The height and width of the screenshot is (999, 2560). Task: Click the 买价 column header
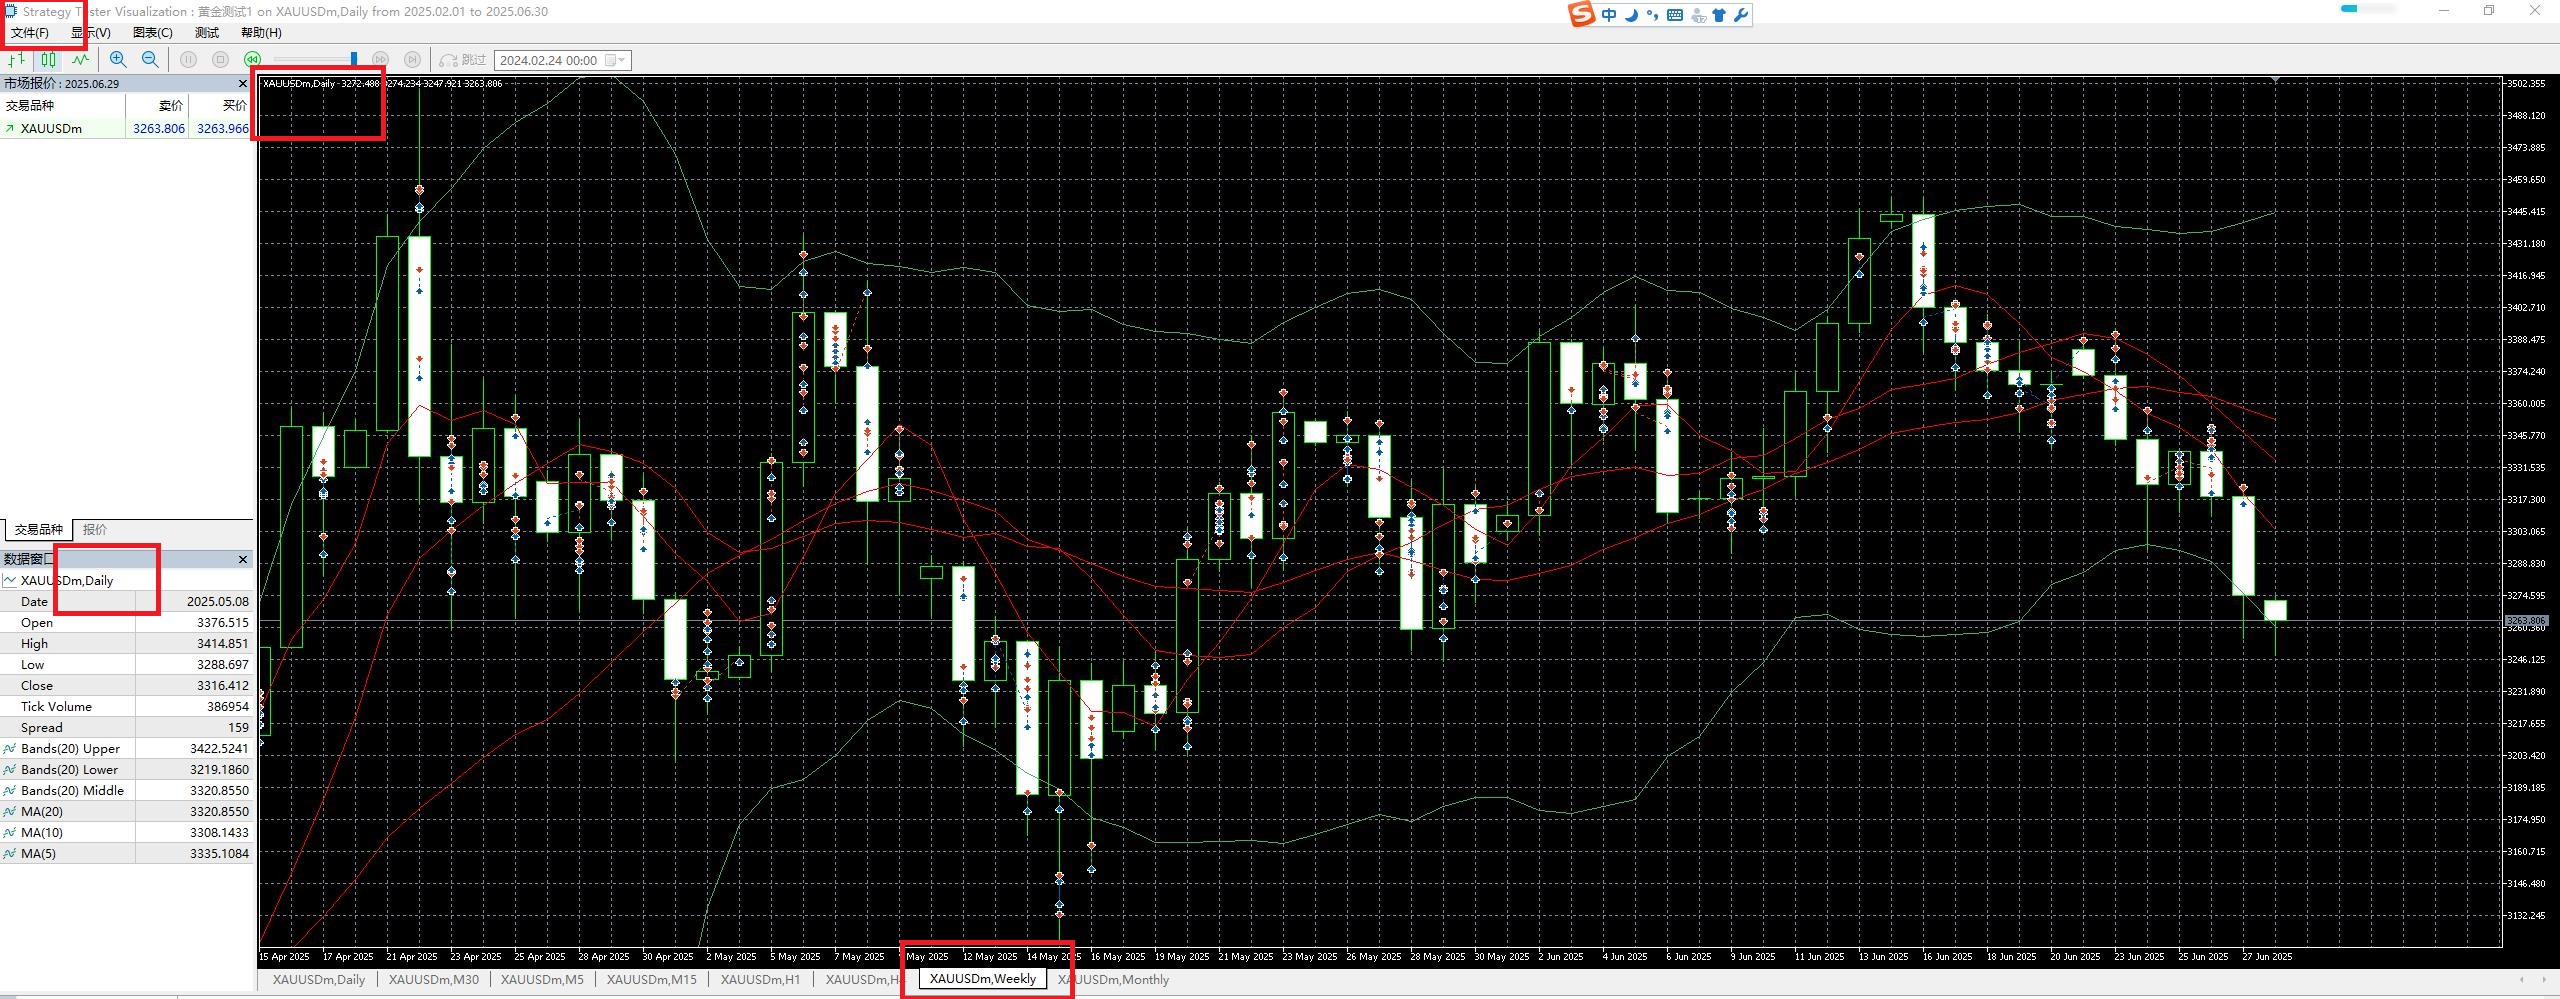click(234, 105)
